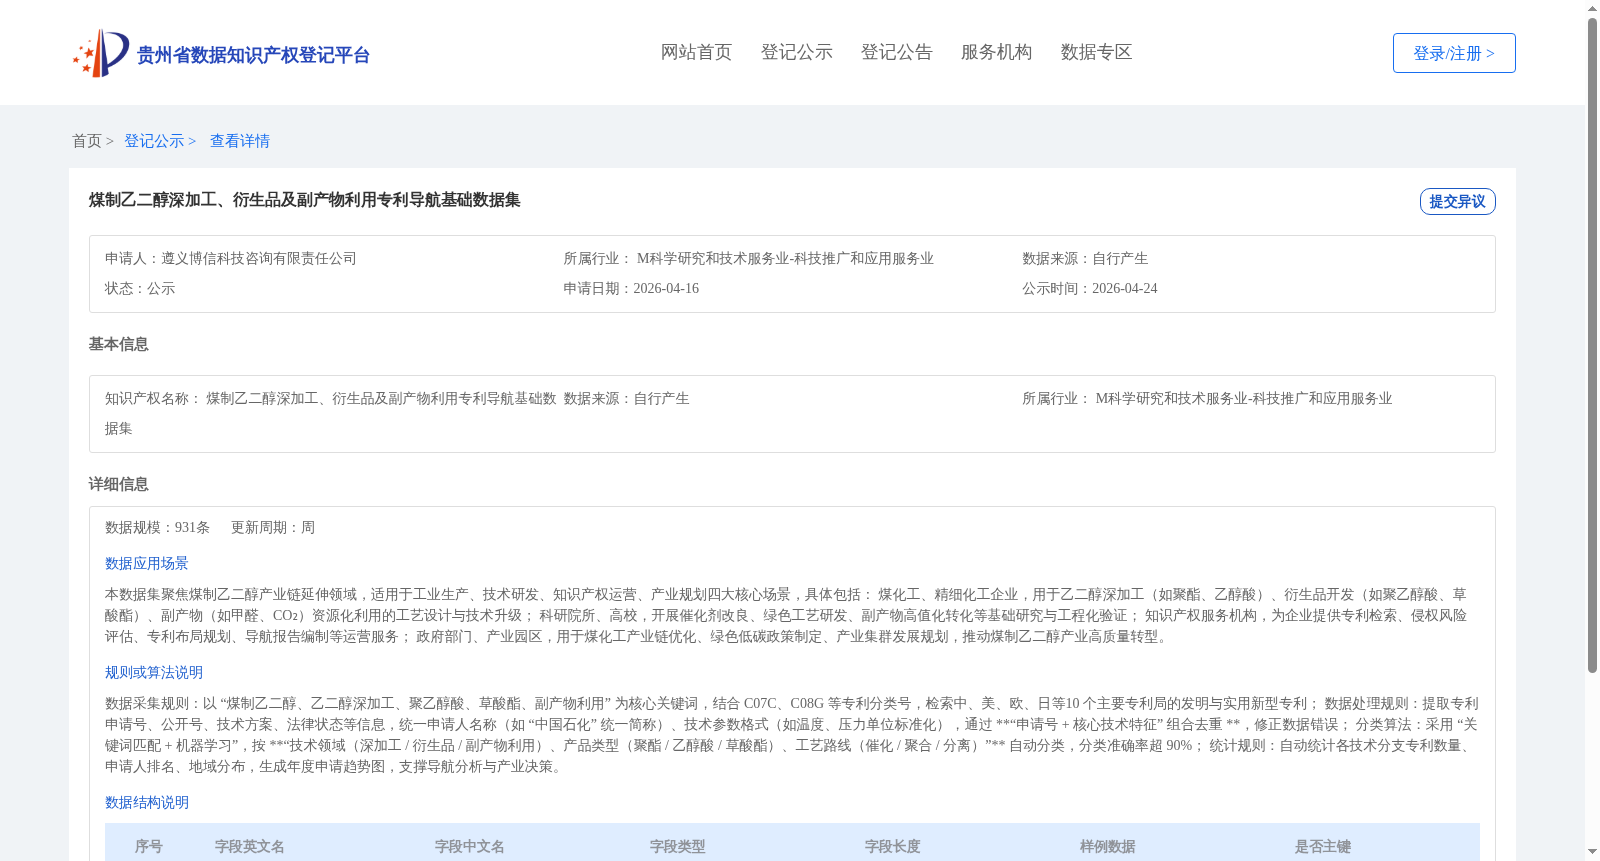
Task: Click 公示时间：2026-04-24 text
Action: [1090, 288]
